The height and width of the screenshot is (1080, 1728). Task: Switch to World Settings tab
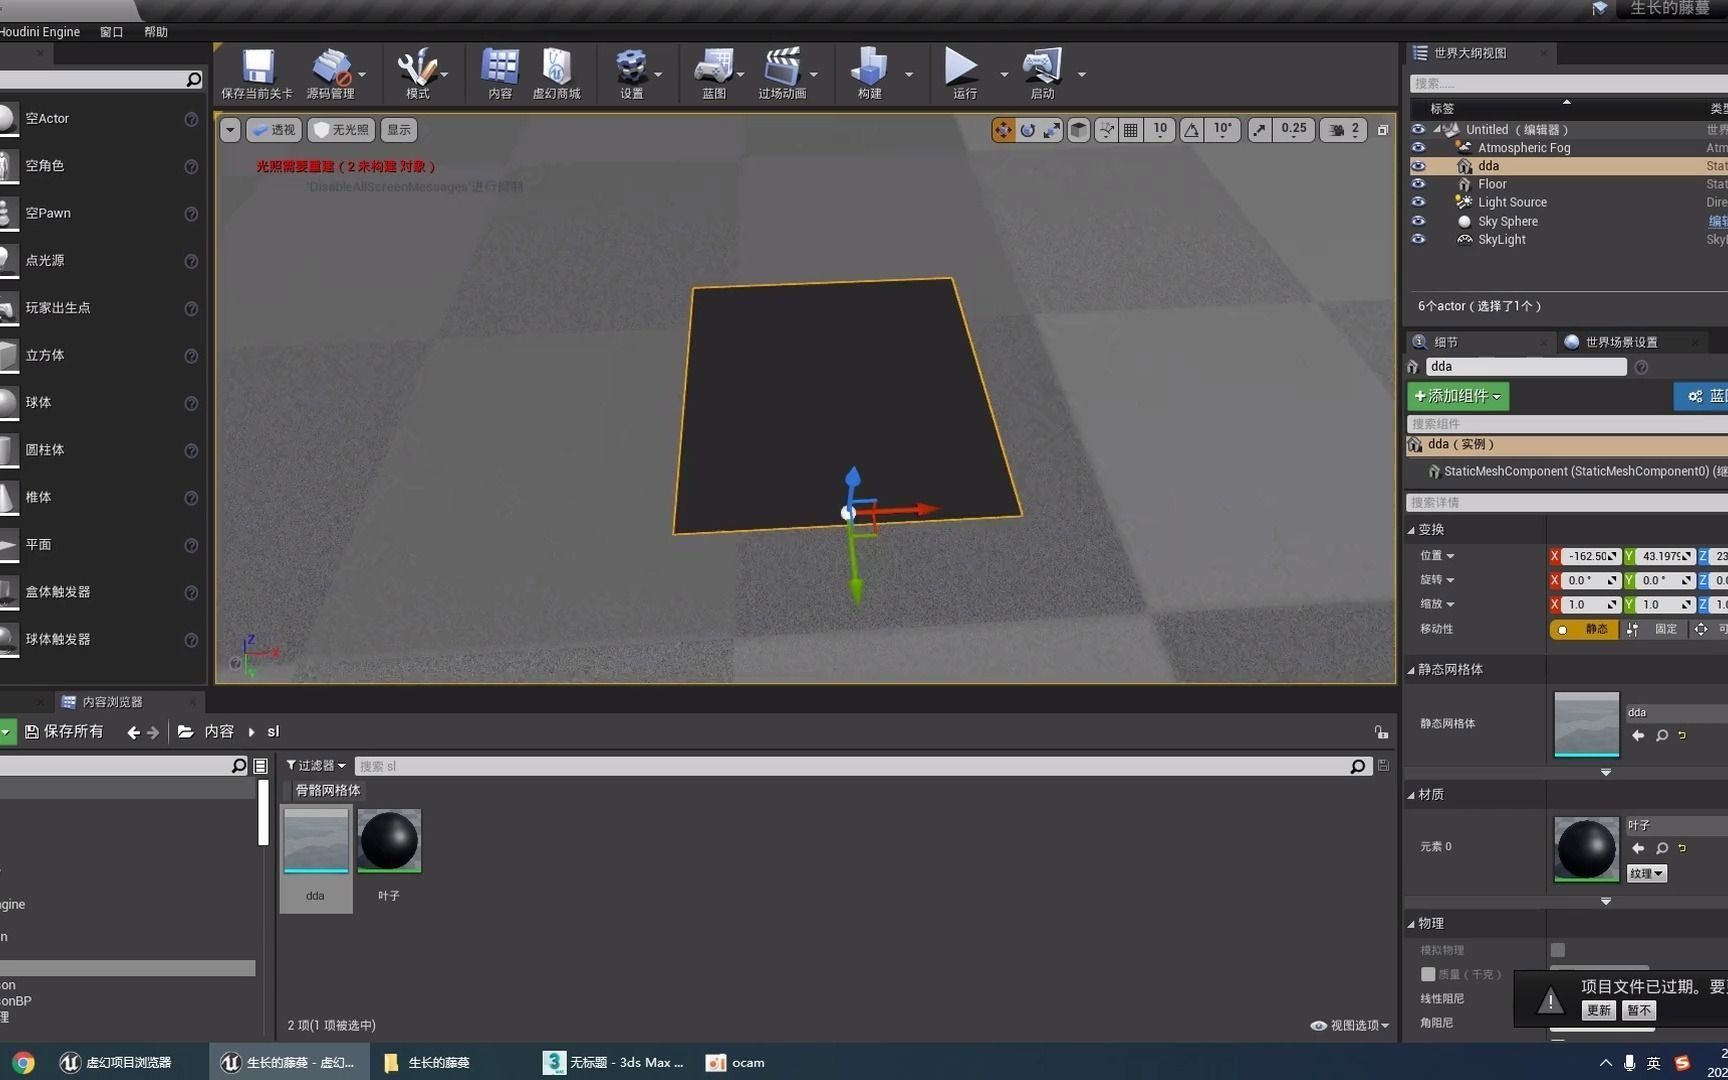[1621, 342]
